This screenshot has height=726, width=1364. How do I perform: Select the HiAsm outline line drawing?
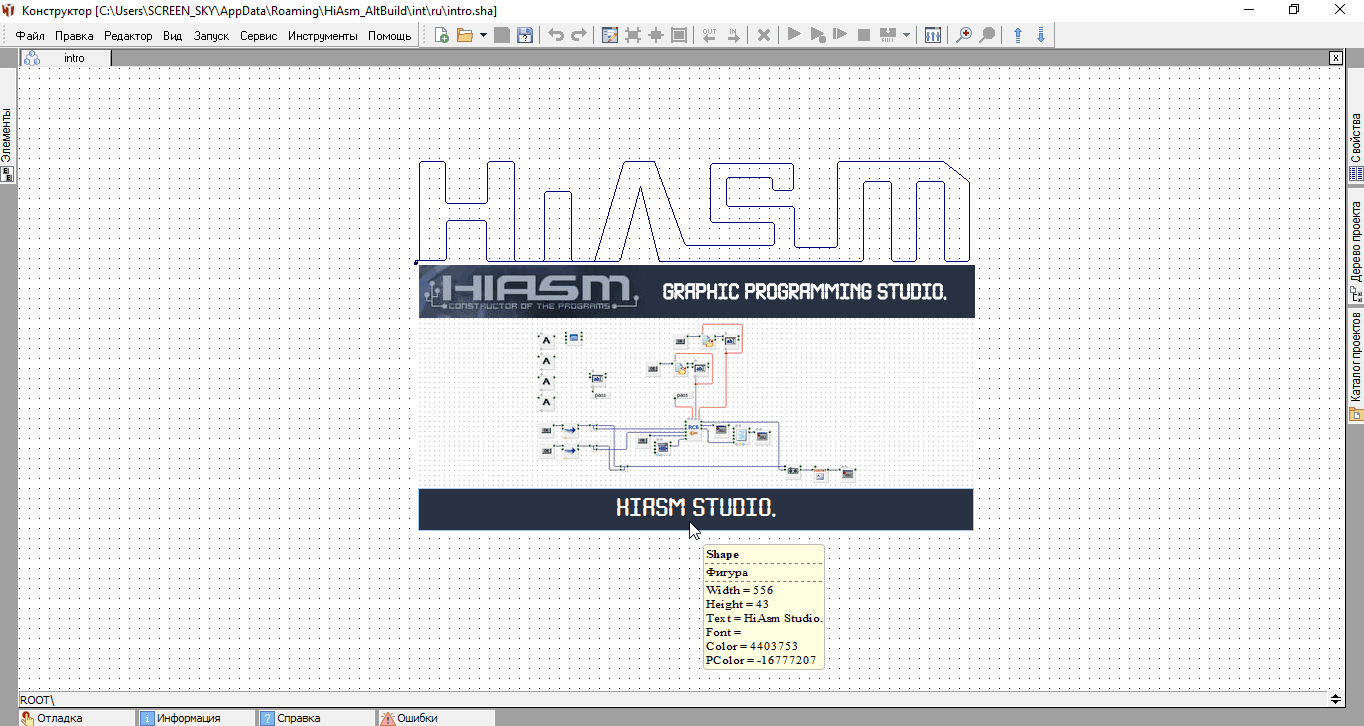click(693, 211)
